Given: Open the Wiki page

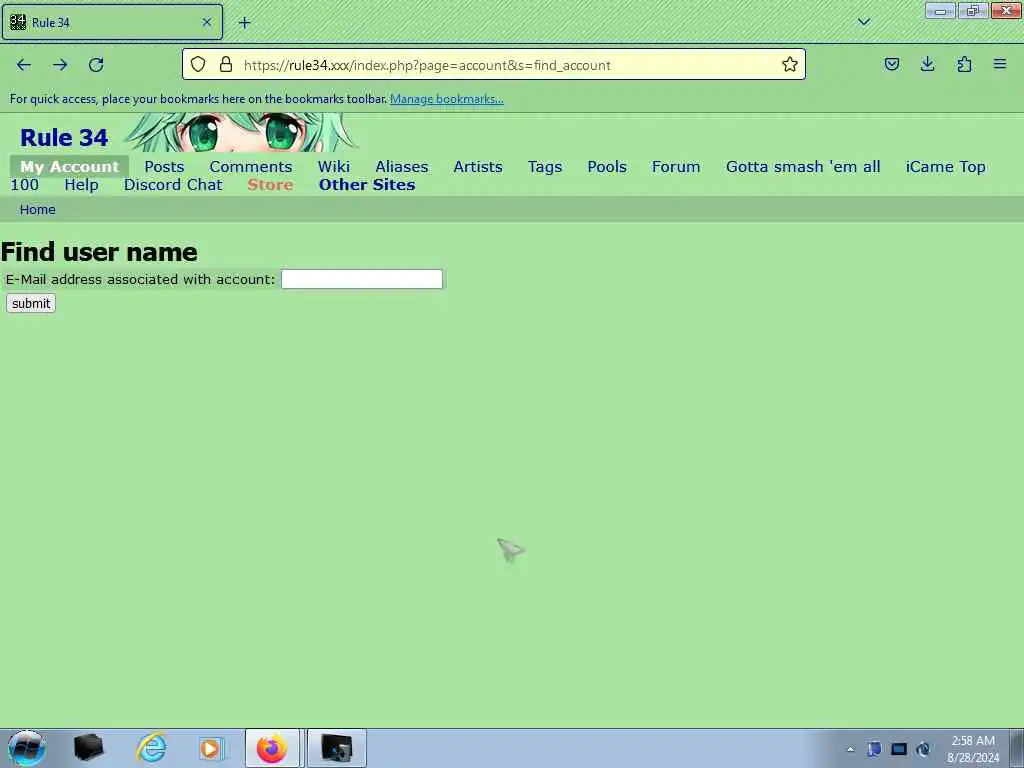Looking at the screenshot, I should pos(334,167).
